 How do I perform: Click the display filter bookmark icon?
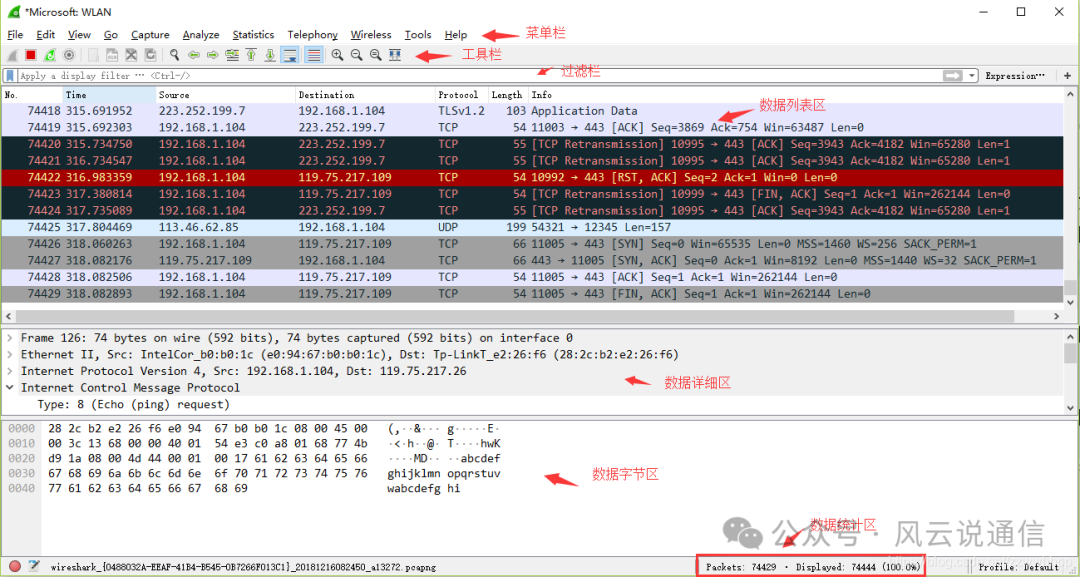pos(10,76)
